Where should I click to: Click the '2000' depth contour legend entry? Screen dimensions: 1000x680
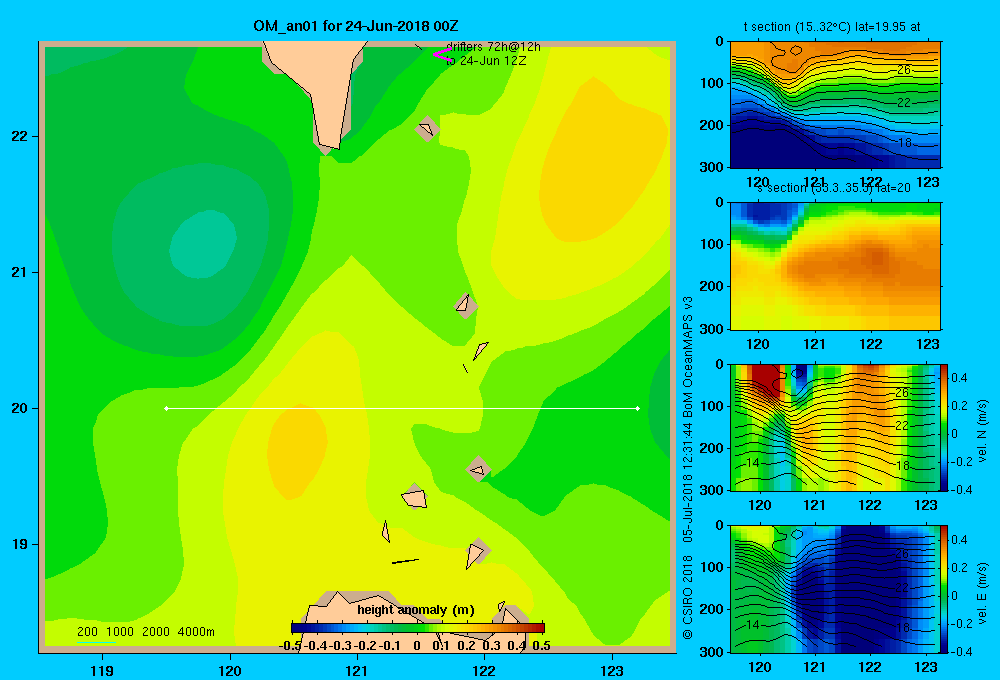pyautogui.click(x=156, y=632)
